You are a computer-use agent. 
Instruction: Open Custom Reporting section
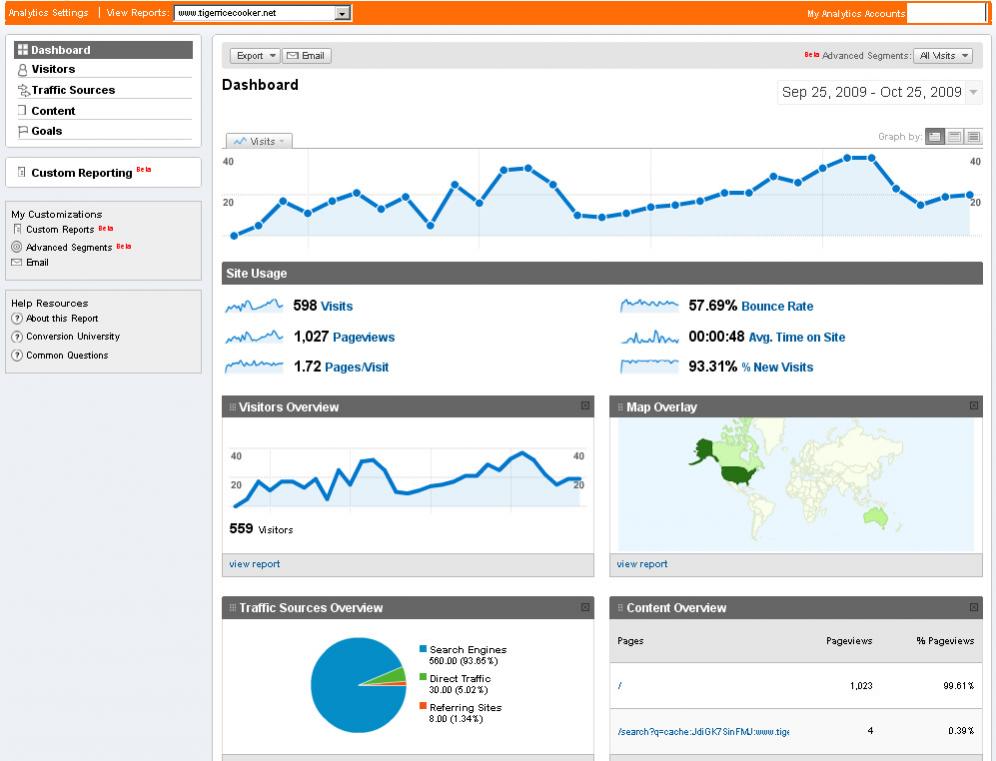click(82, 173)
